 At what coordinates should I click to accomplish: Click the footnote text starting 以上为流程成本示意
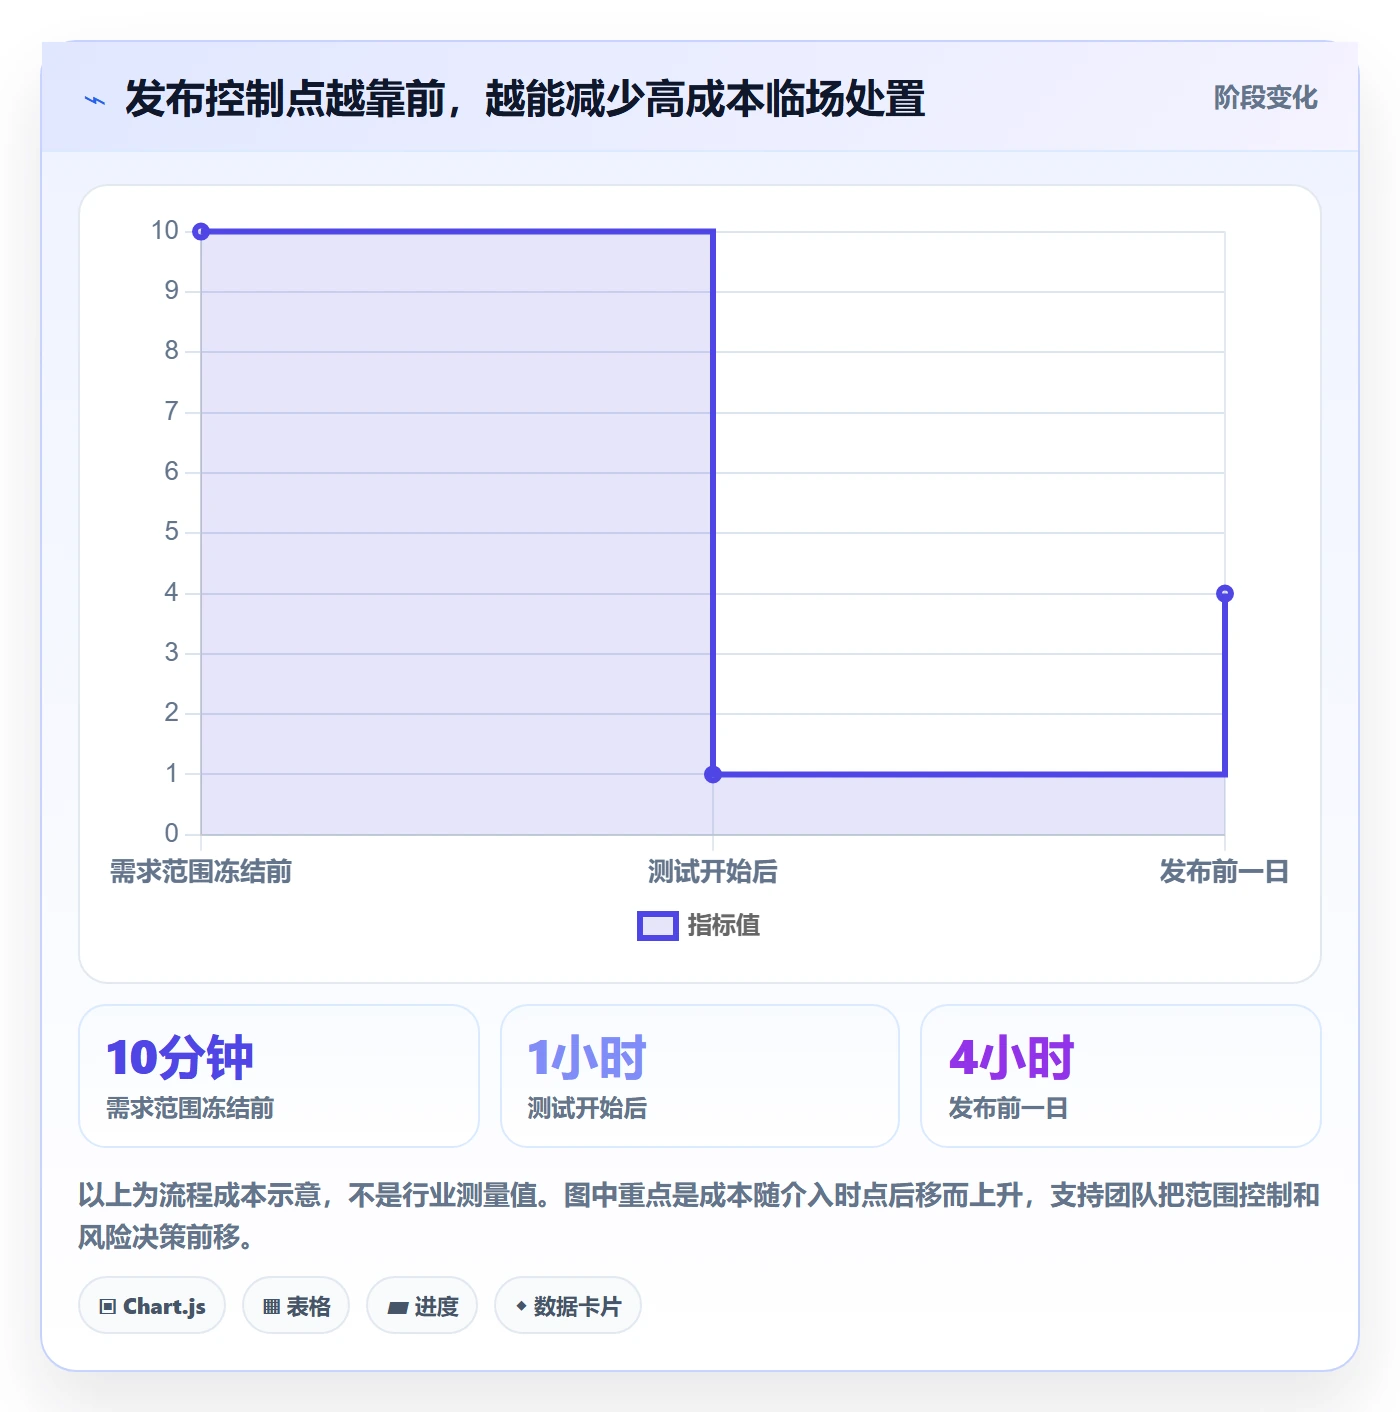pyautogui.click(x=699, y=1216)
